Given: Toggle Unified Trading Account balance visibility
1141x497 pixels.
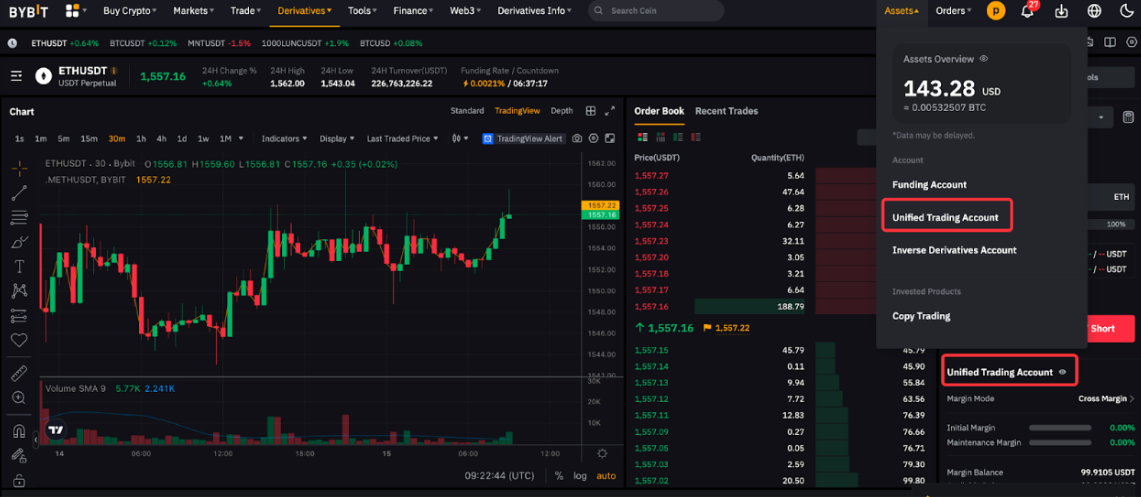Looking at the screenshot, I should pos(1062,372).
